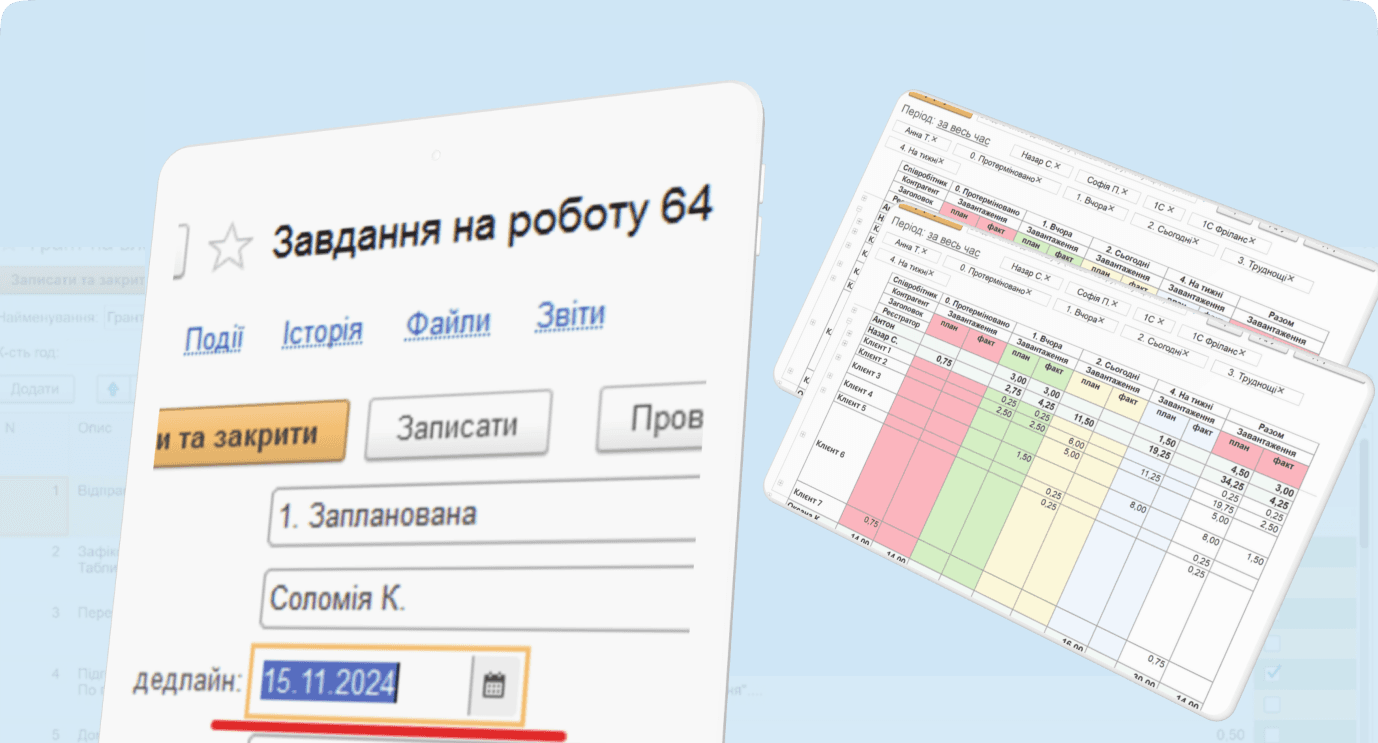Click the 'Антон' row in front report table
Image resolution: width=1378 pixels, height=743 pixels.
[883, 322]
